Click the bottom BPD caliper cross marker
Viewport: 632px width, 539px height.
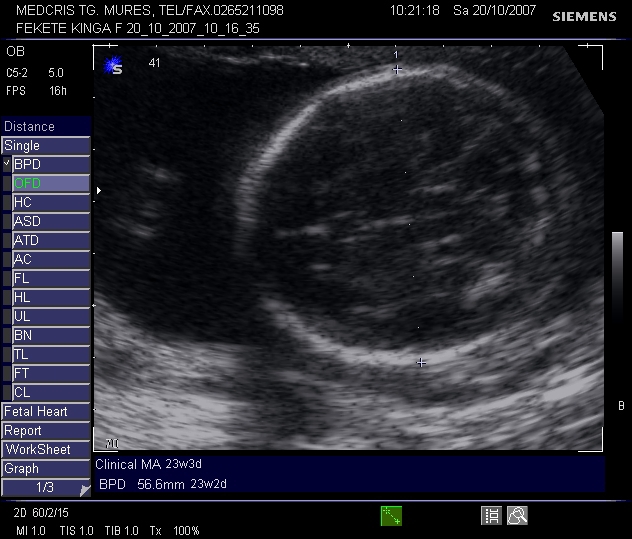[421, 362]
